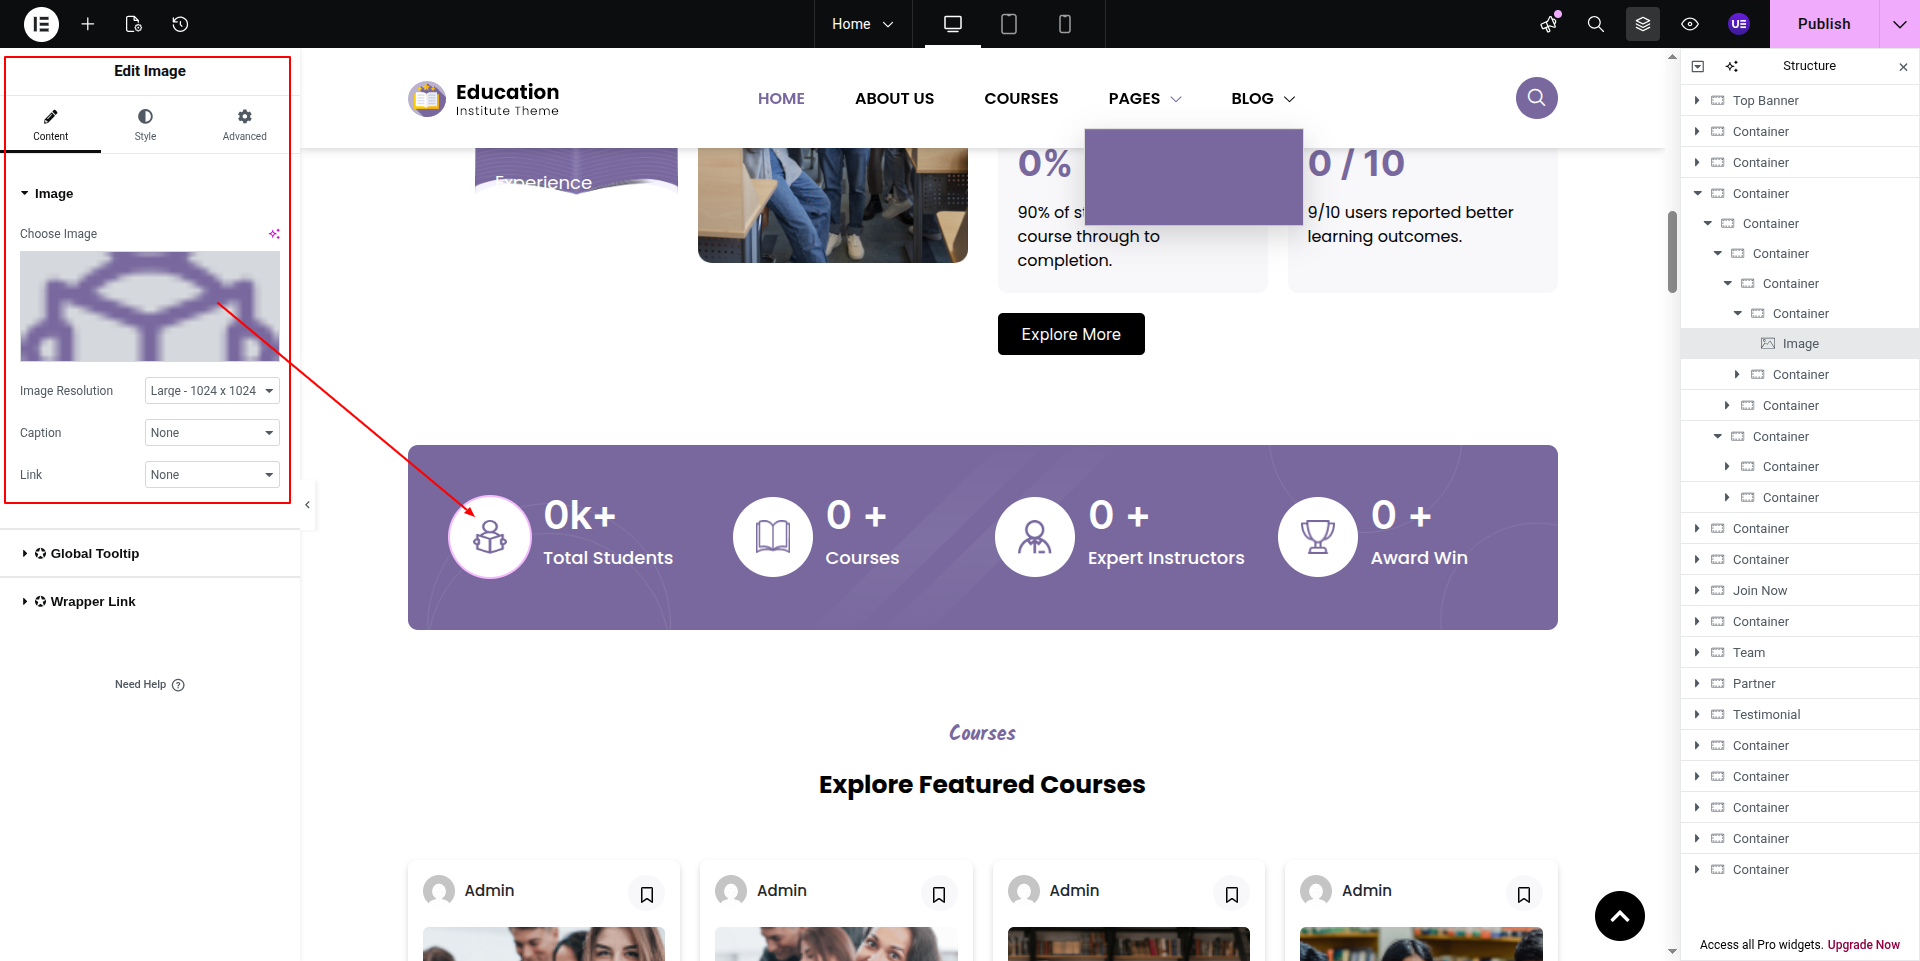Toggle the preview eye icon
The width and height of the screenshot is (1920, 961).
point(1690,24)
